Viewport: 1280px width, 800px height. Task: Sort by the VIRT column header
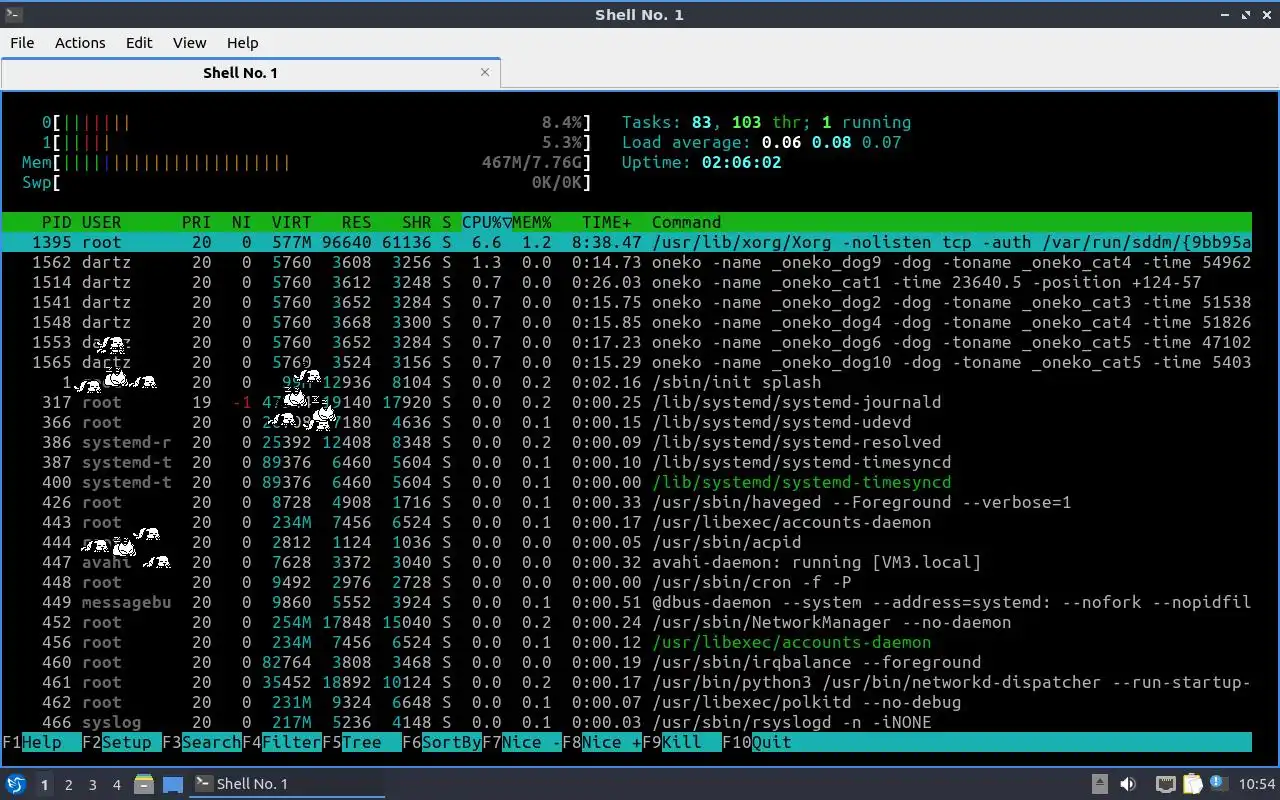[292, 222]
